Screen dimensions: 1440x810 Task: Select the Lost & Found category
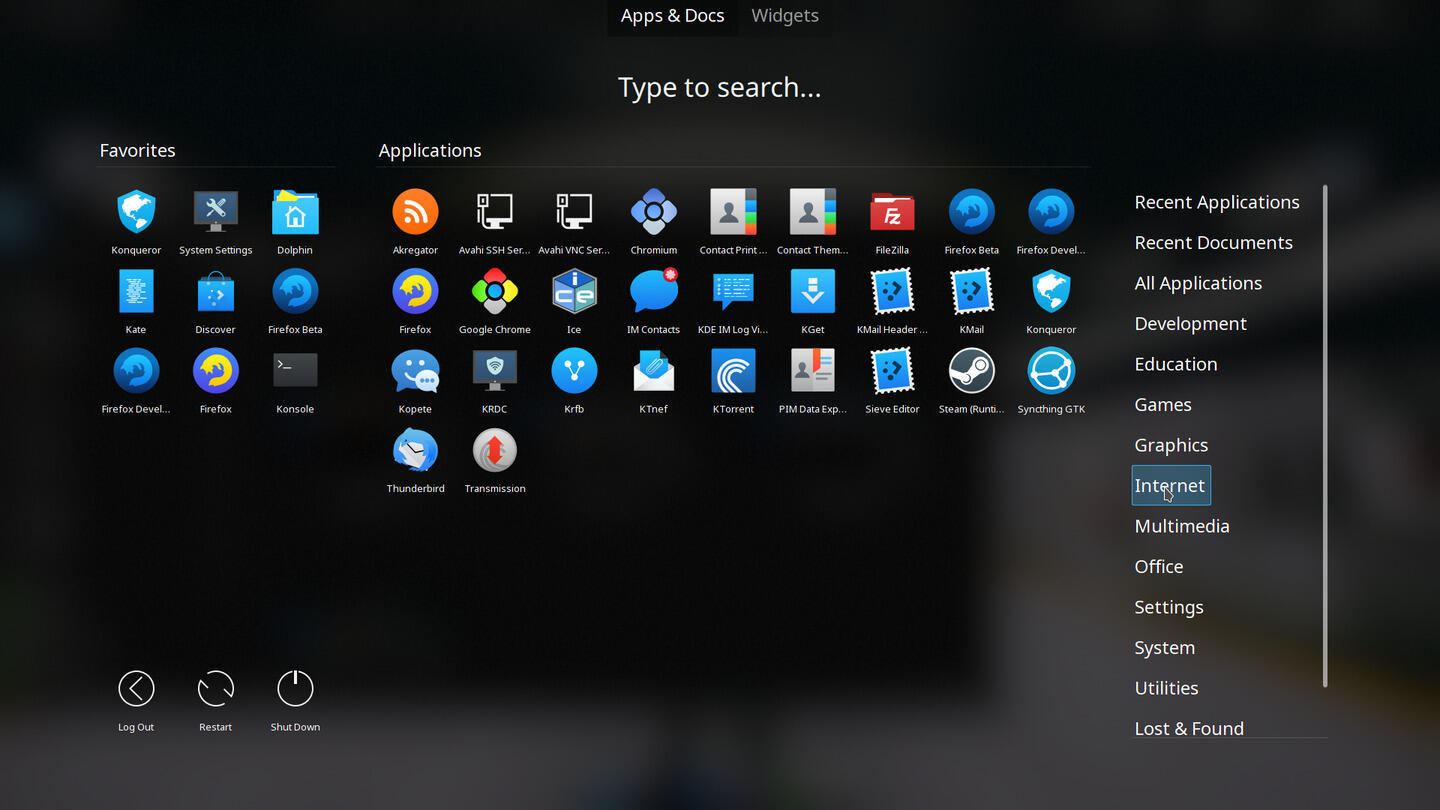coord(1189,728)
